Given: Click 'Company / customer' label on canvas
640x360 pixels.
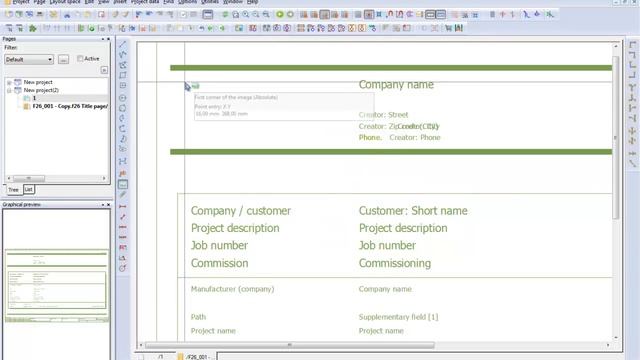Looking at the screenshot, I should coord(240,211).
